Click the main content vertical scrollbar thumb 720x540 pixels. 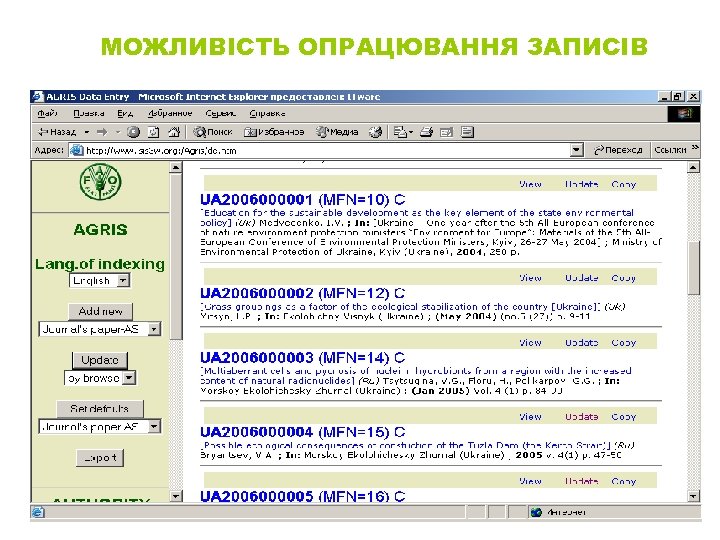pos(694,267)
